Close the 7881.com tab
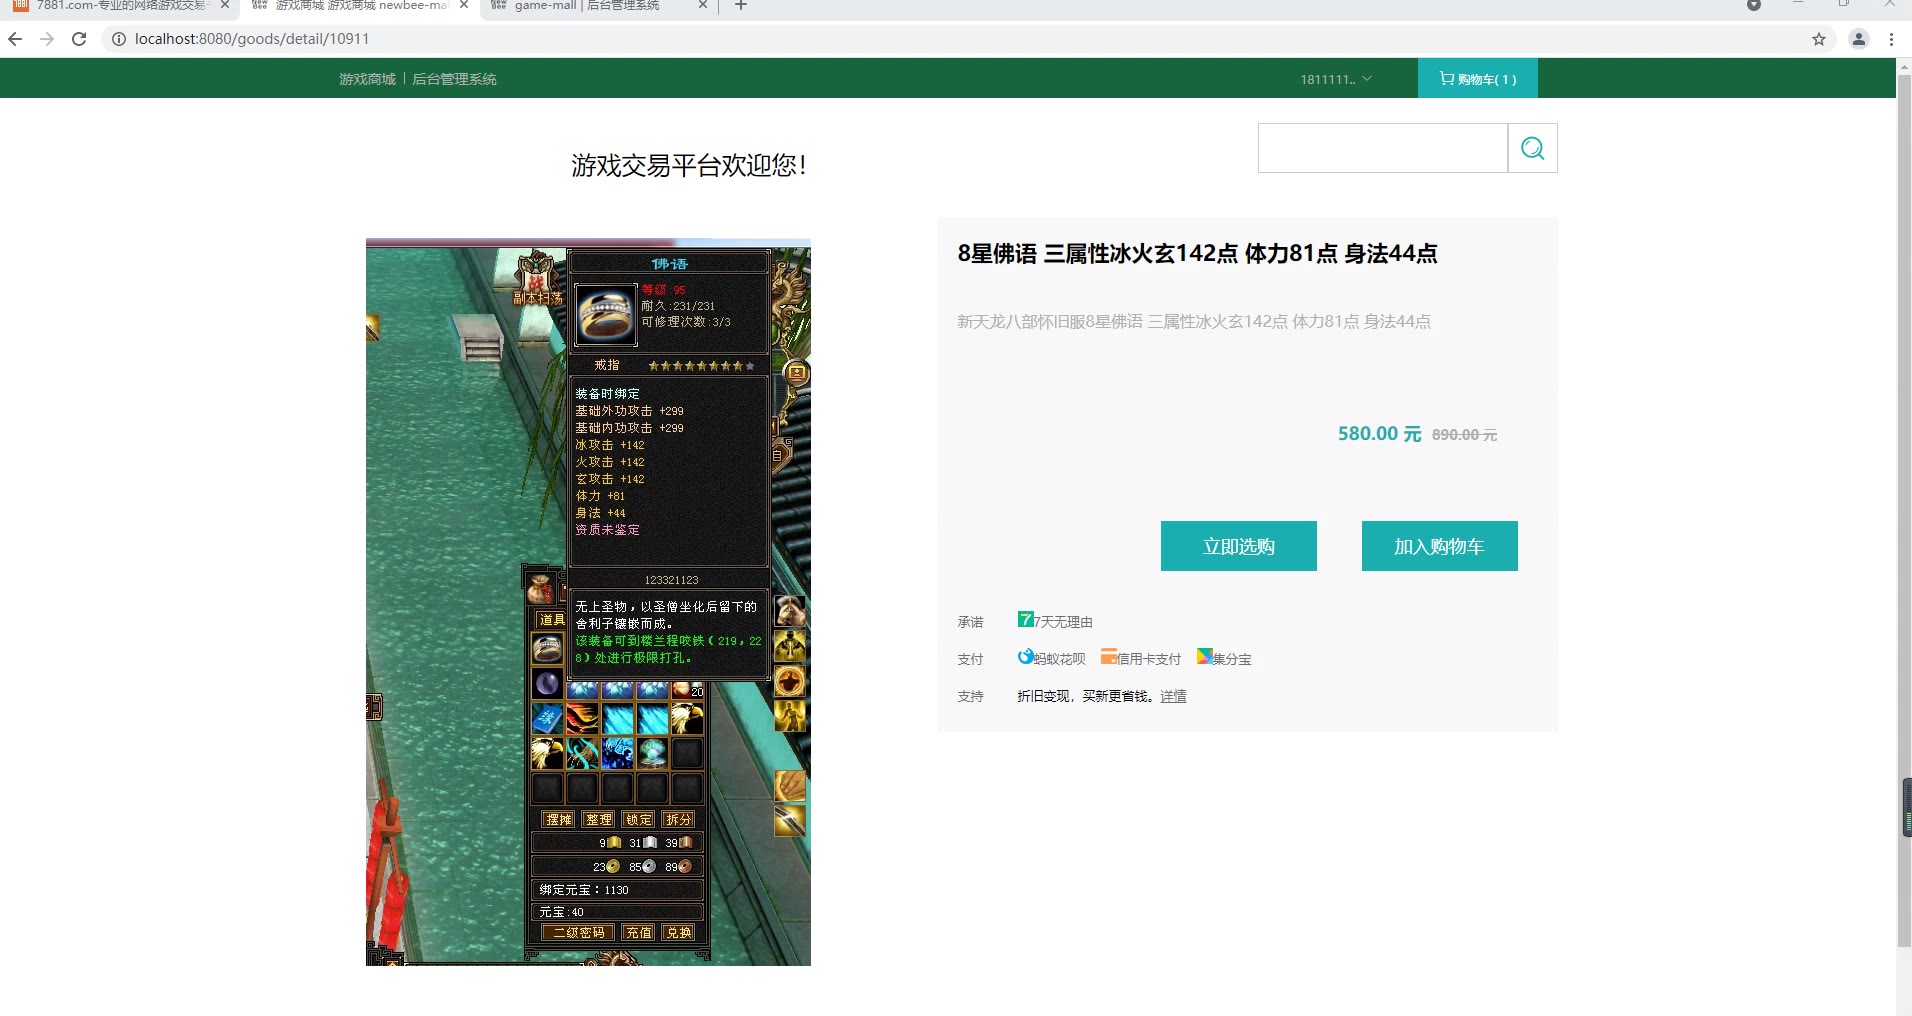This screenshot has height=1016, width=1912. 224,5
